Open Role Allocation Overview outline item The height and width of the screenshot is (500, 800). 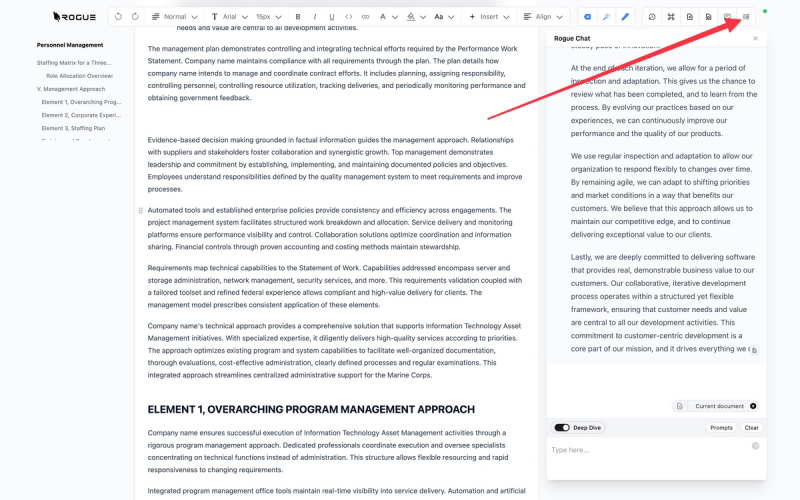pos(80,76)
